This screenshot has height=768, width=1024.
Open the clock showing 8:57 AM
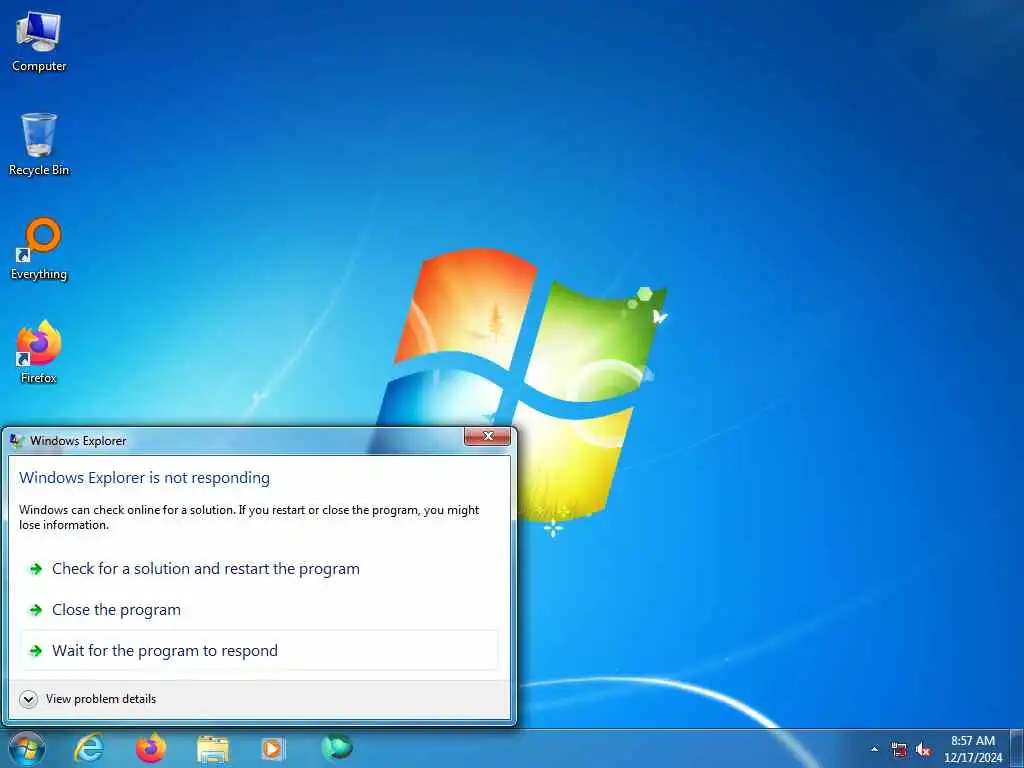(x=973, y=749)
